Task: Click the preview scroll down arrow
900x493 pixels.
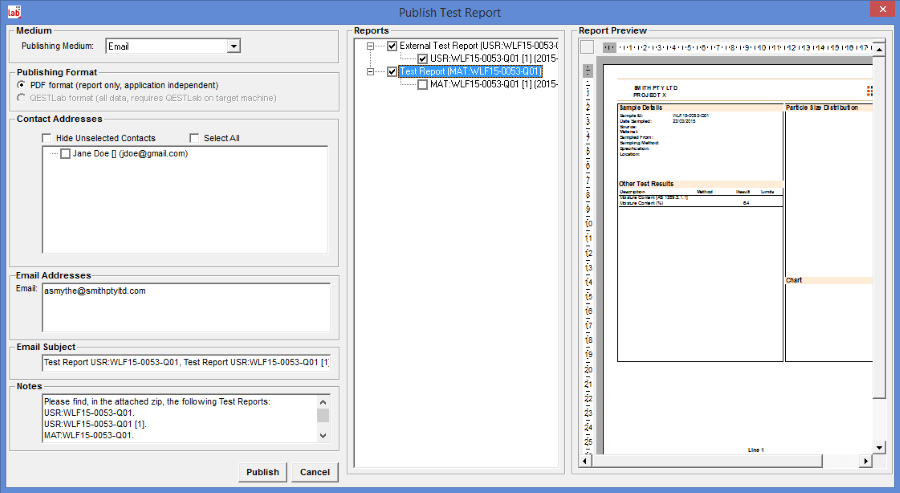Action: (x=878, y=447)
